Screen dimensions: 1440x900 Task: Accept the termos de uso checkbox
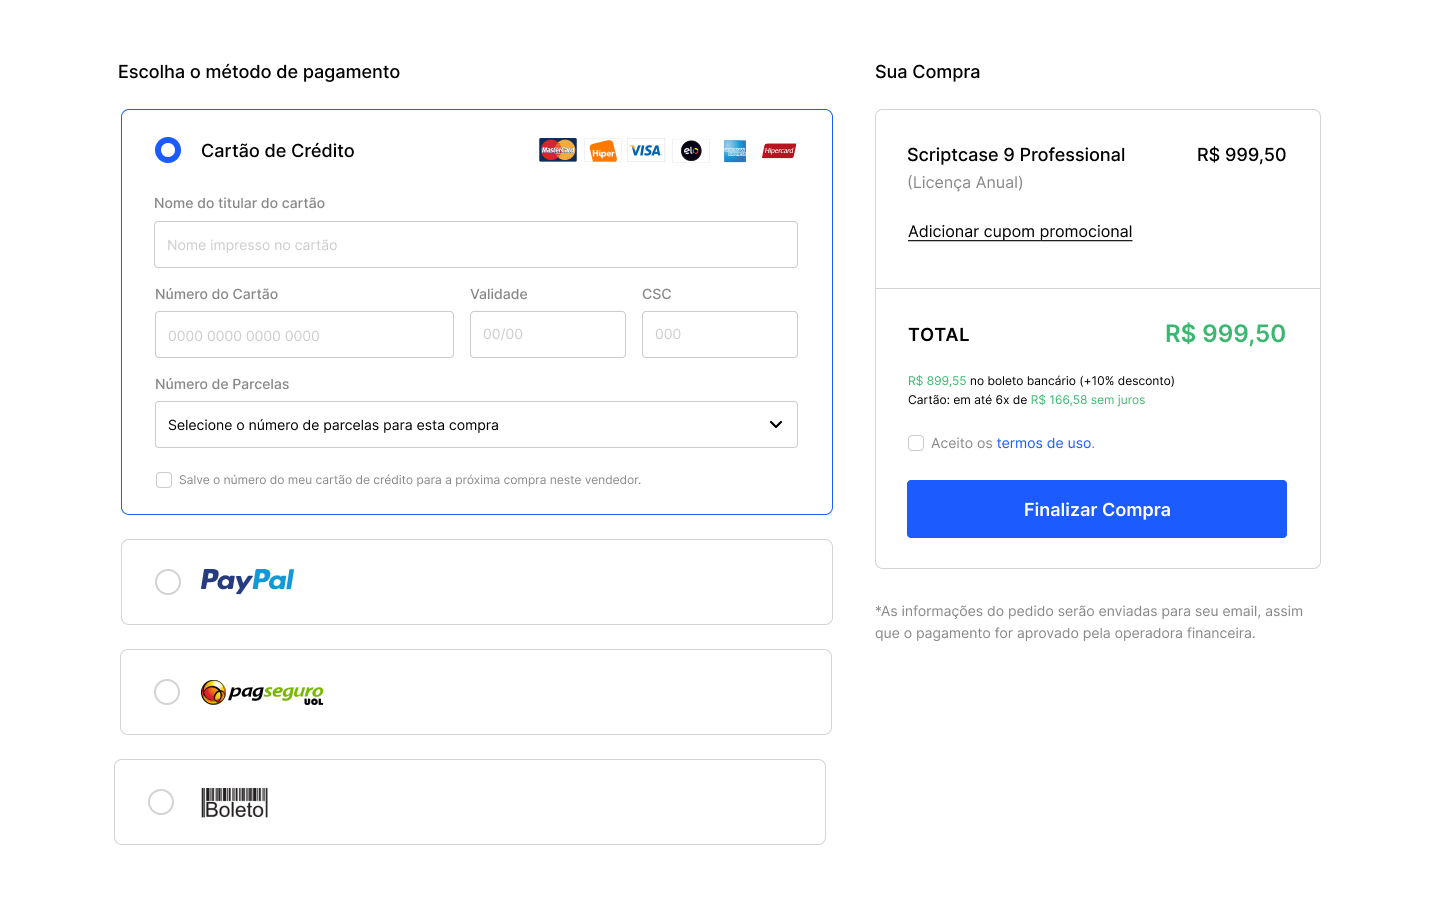(x=916, y=443)
